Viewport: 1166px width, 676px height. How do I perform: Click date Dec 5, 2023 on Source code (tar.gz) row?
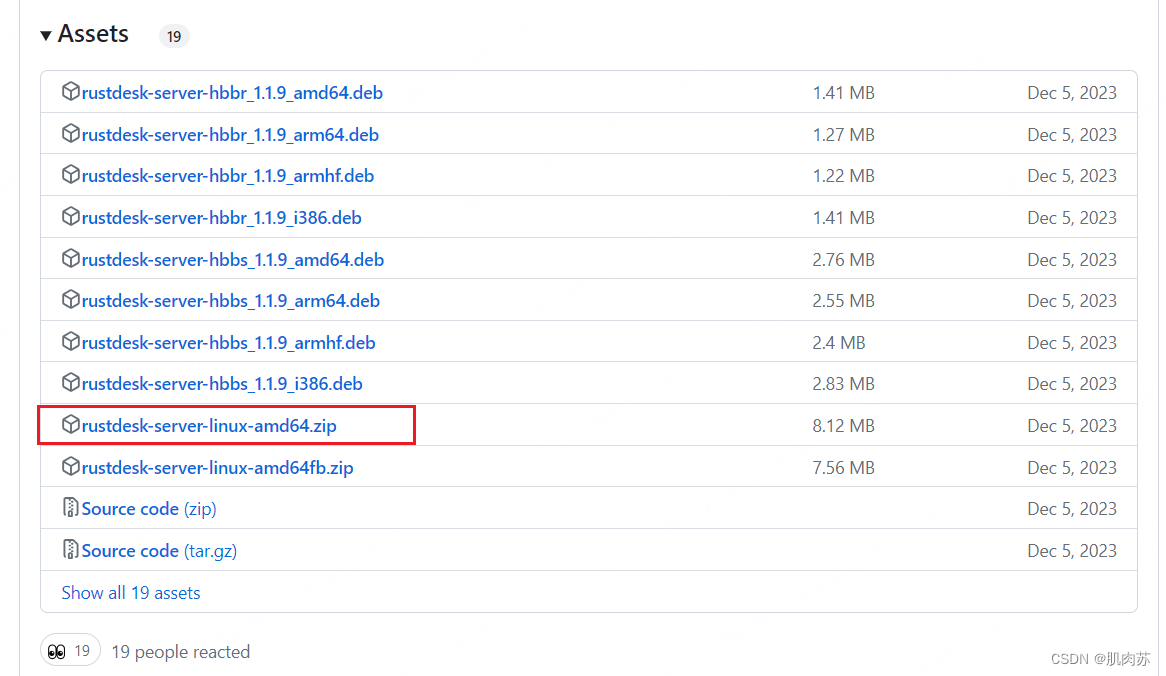1072,551
